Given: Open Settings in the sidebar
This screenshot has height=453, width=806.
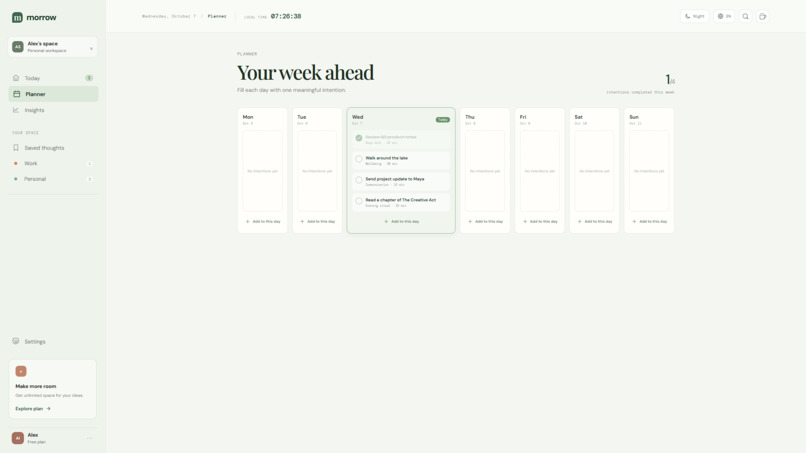Looking at the screenshot, I should coord(53,341).
